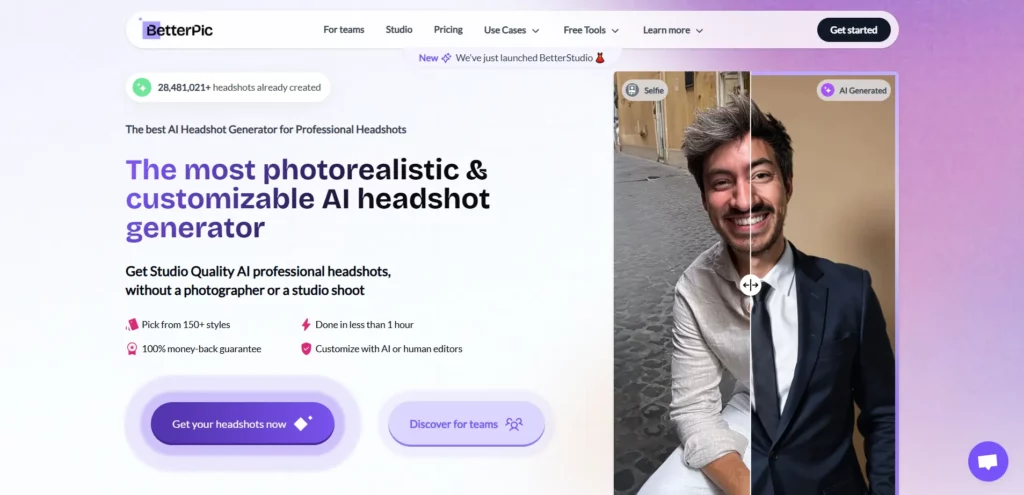The height and width of the screenshot is (495, 1024).
Task: Expand the Use Cases dropdown
Action: click(x=511, y=30)
